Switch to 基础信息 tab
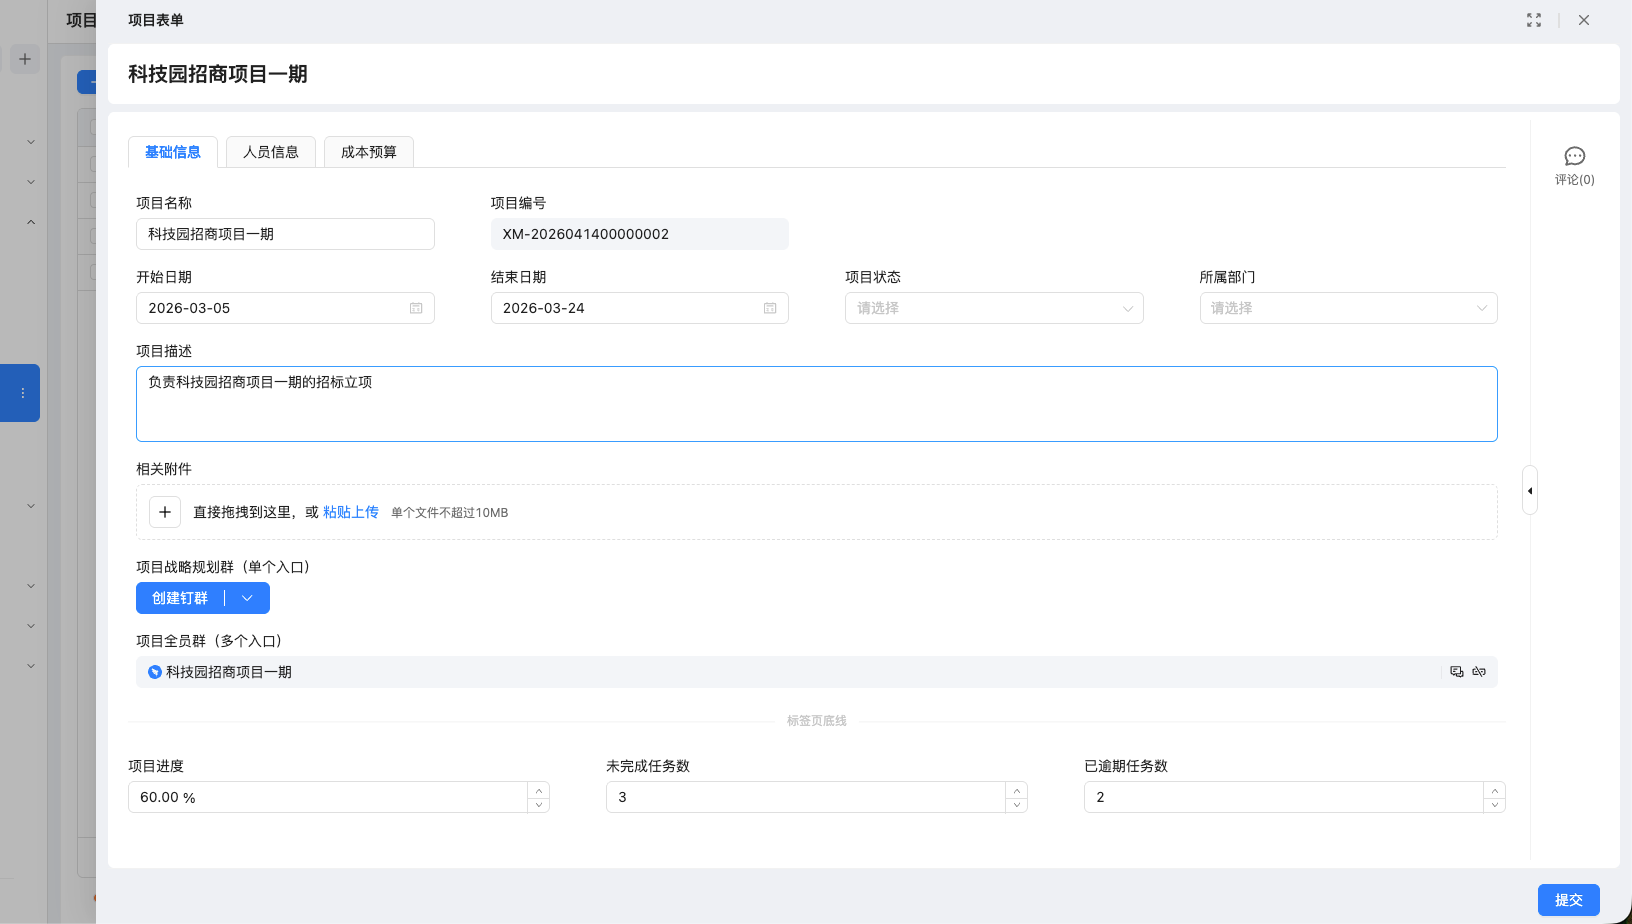 coord(173,152)
